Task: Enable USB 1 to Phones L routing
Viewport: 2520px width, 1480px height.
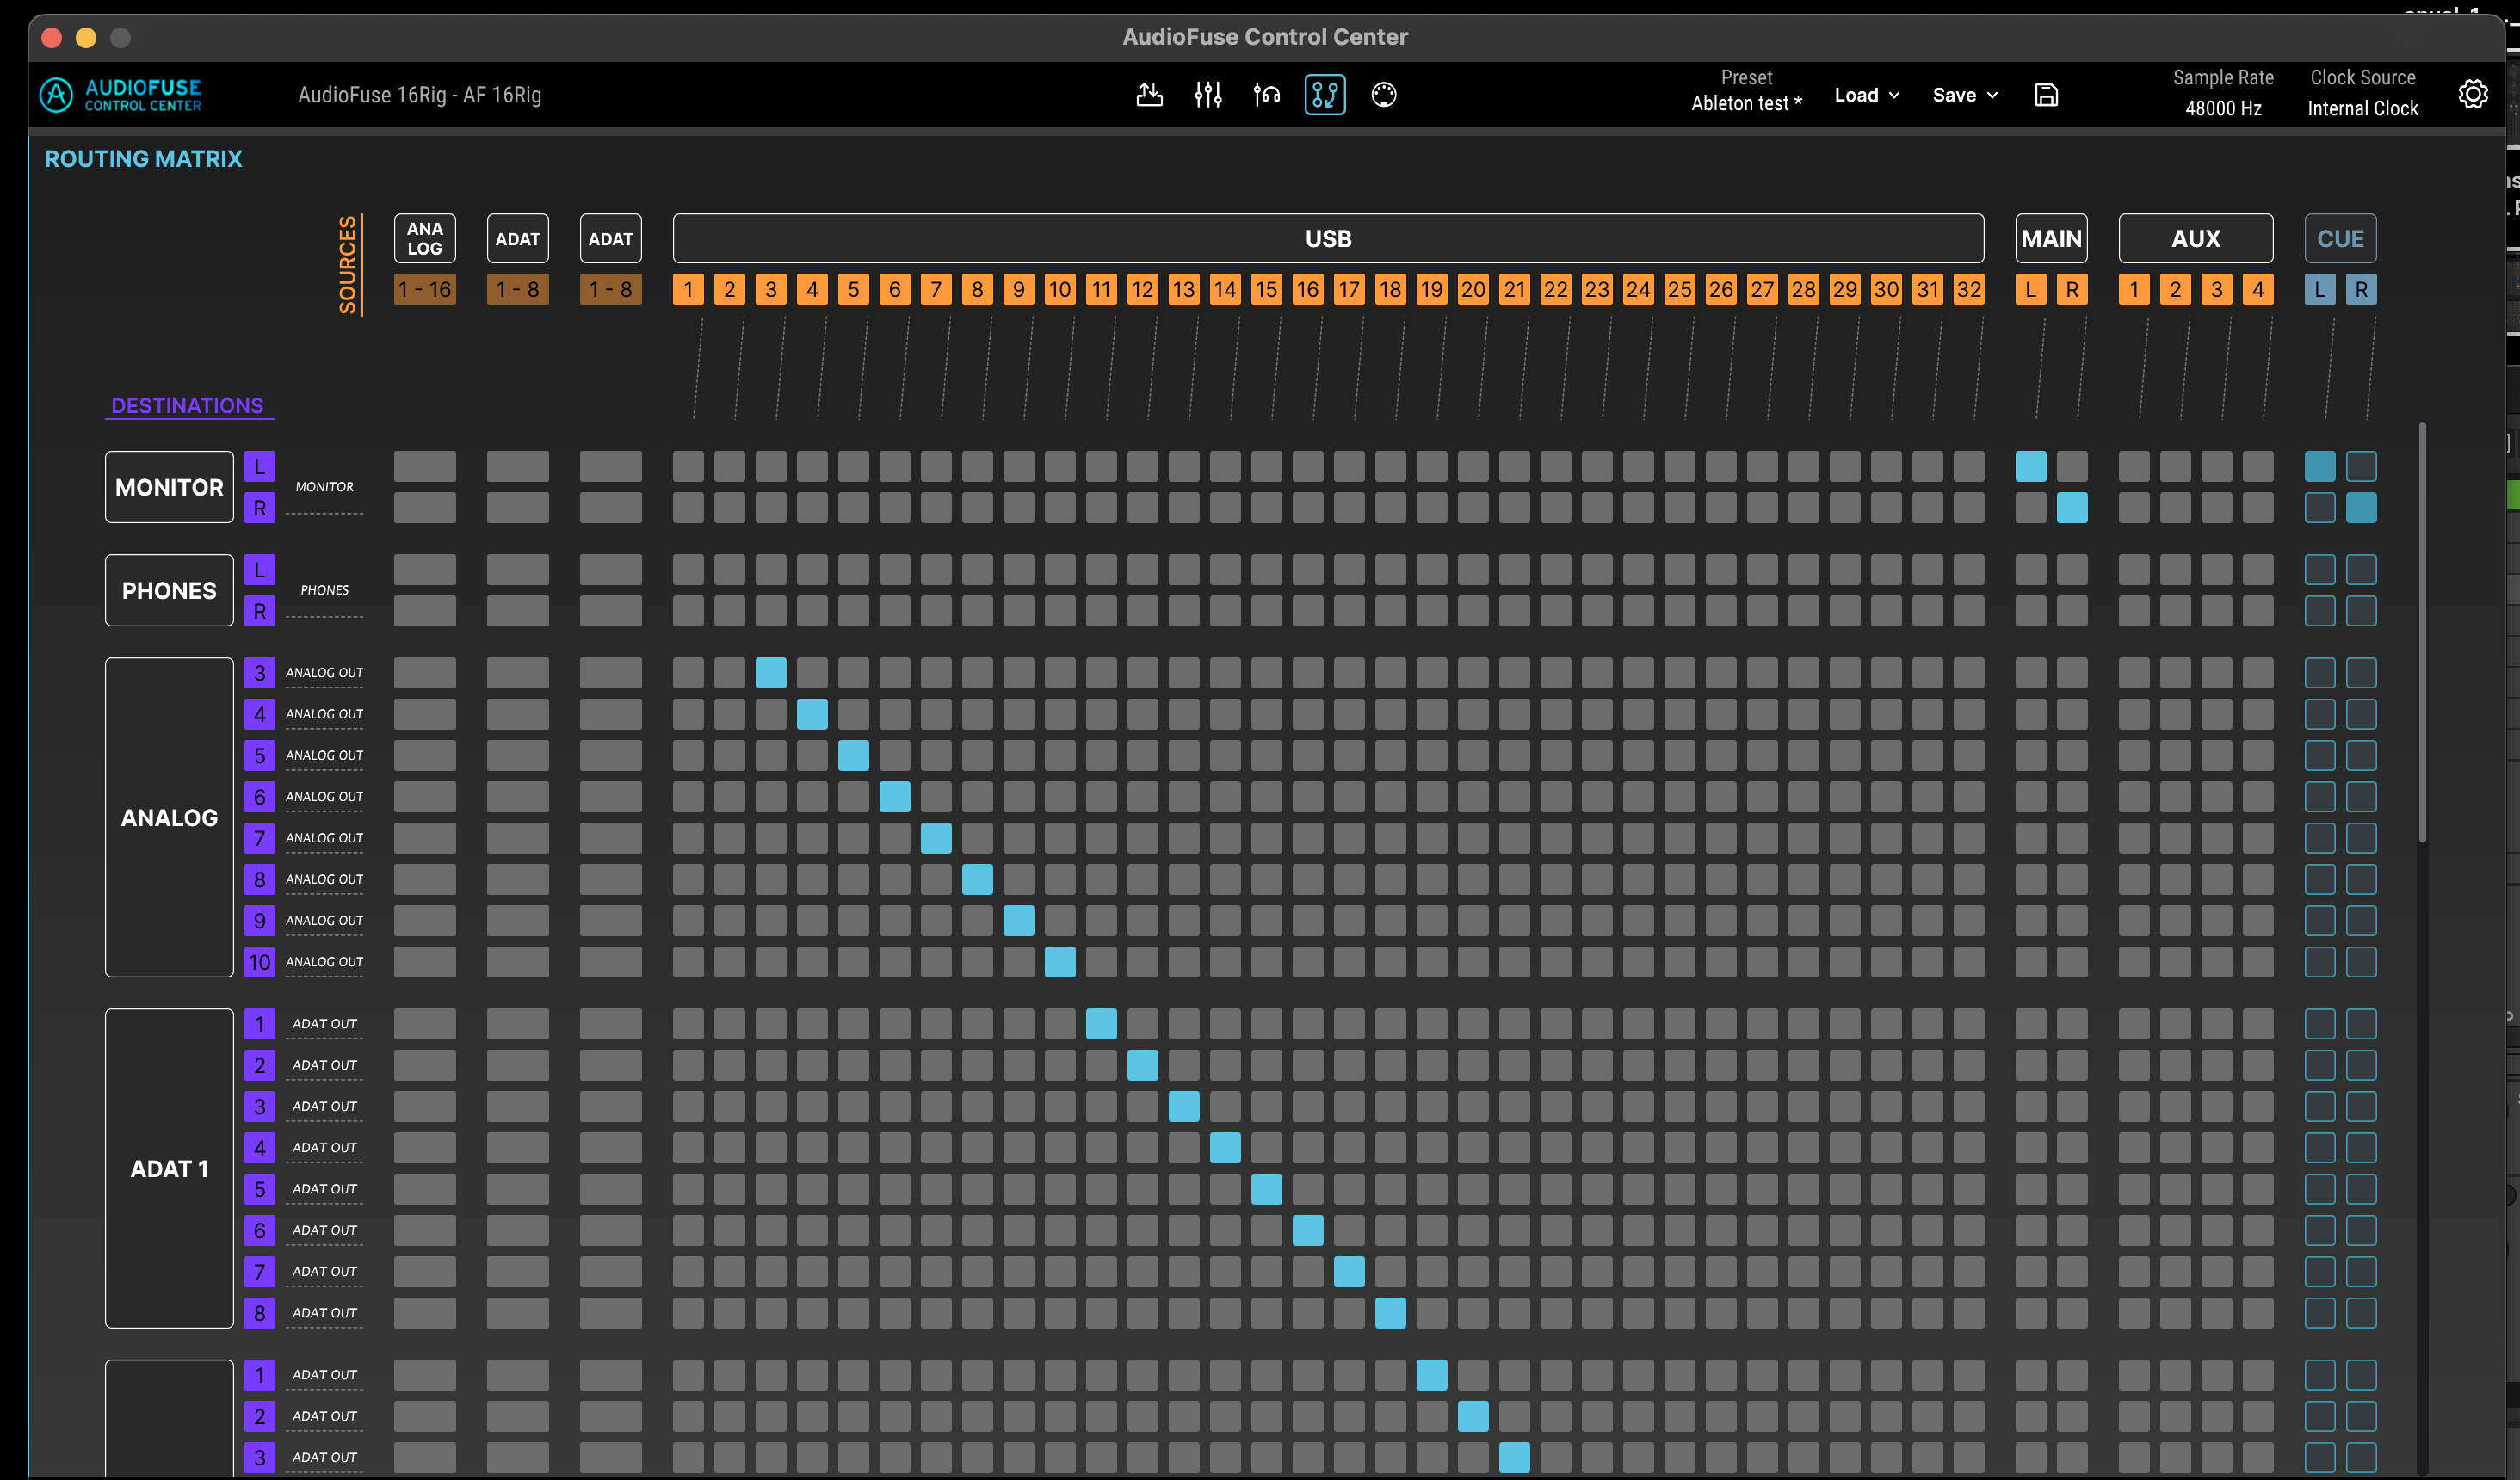Action: tap(688, 570)
